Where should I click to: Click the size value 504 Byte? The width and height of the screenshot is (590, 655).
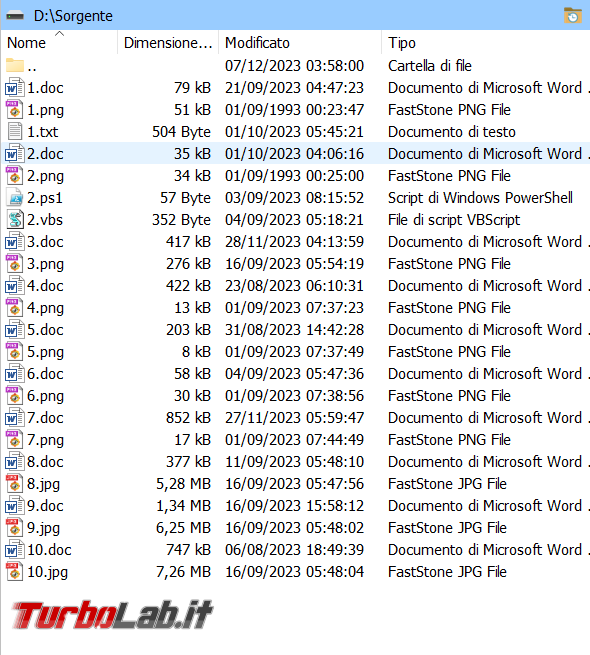181,132
